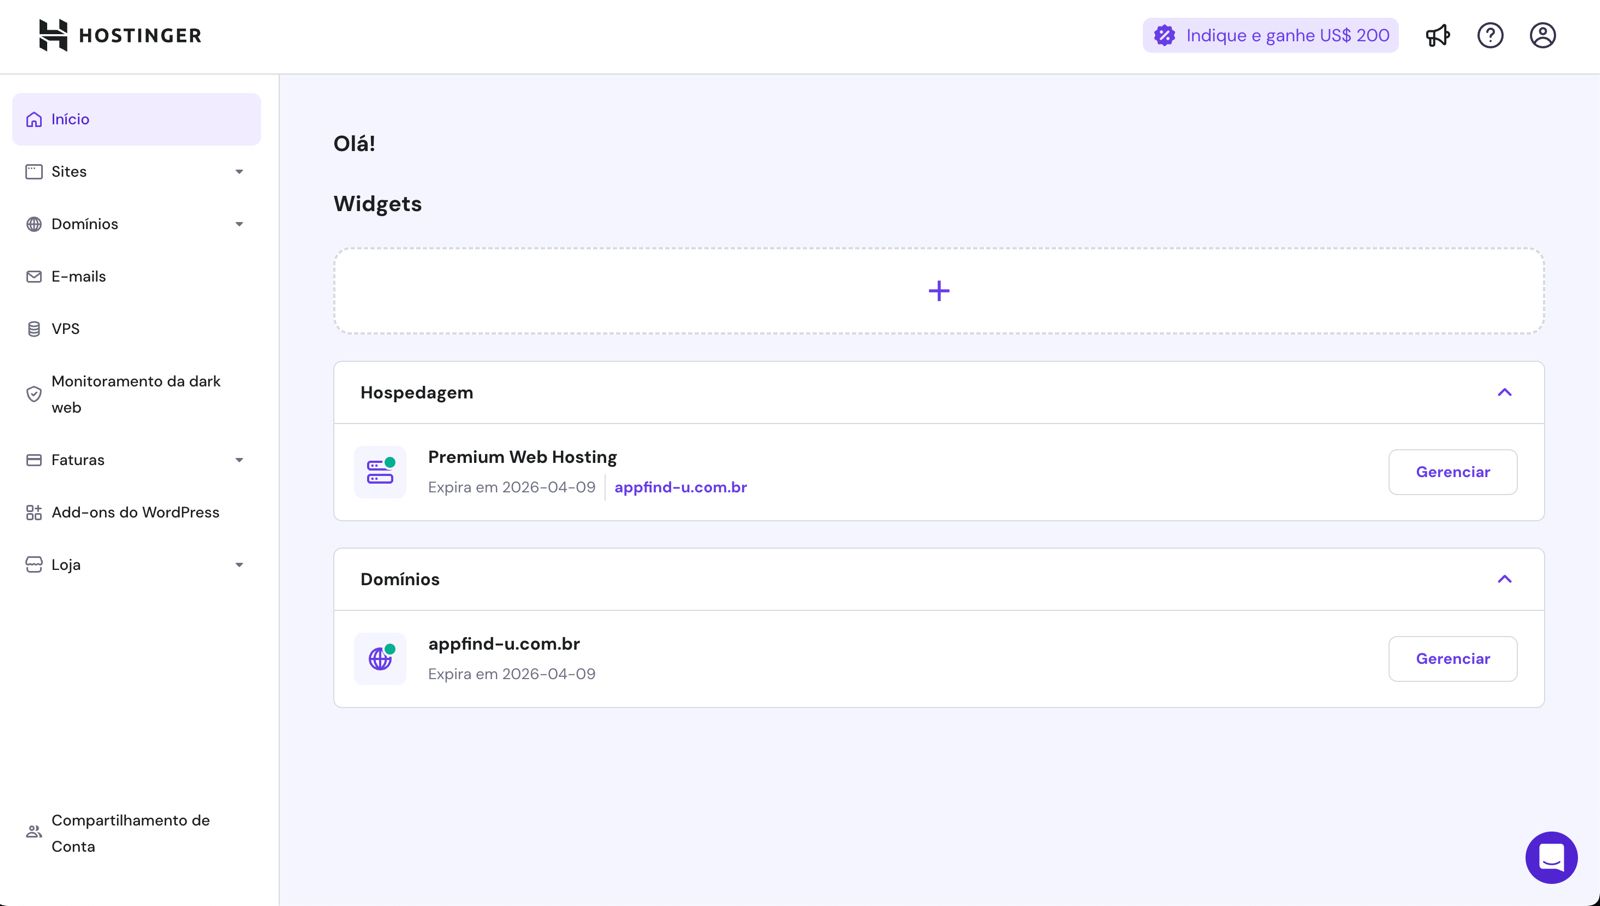This screenshot has height=906, width=1600.
Task: Click the Premium Web Hosting server icon
Action: click(380, 472)
